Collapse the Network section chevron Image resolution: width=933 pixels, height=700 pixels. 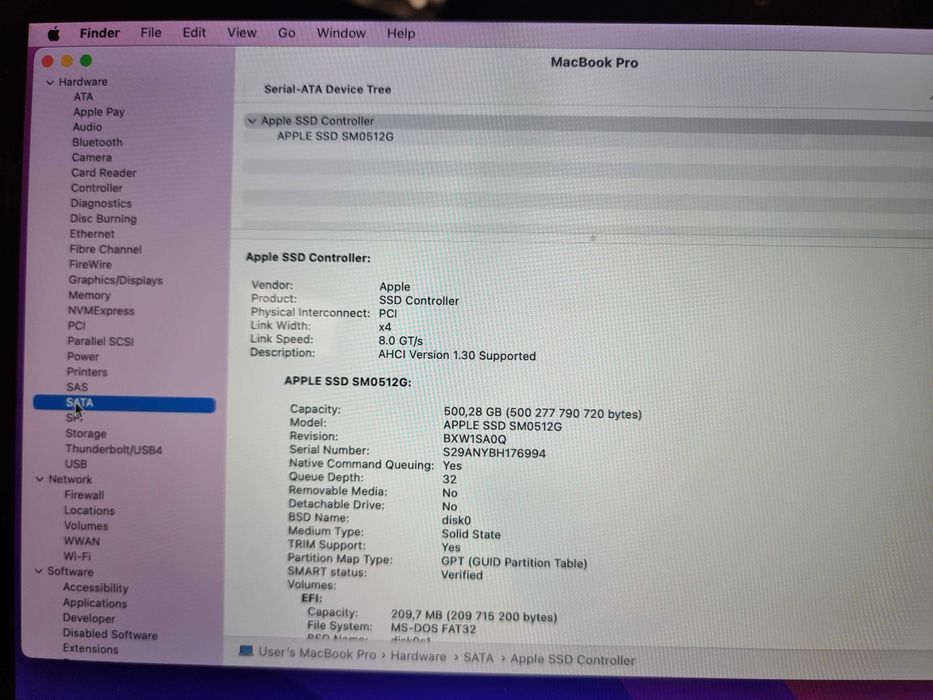point(40,479)
